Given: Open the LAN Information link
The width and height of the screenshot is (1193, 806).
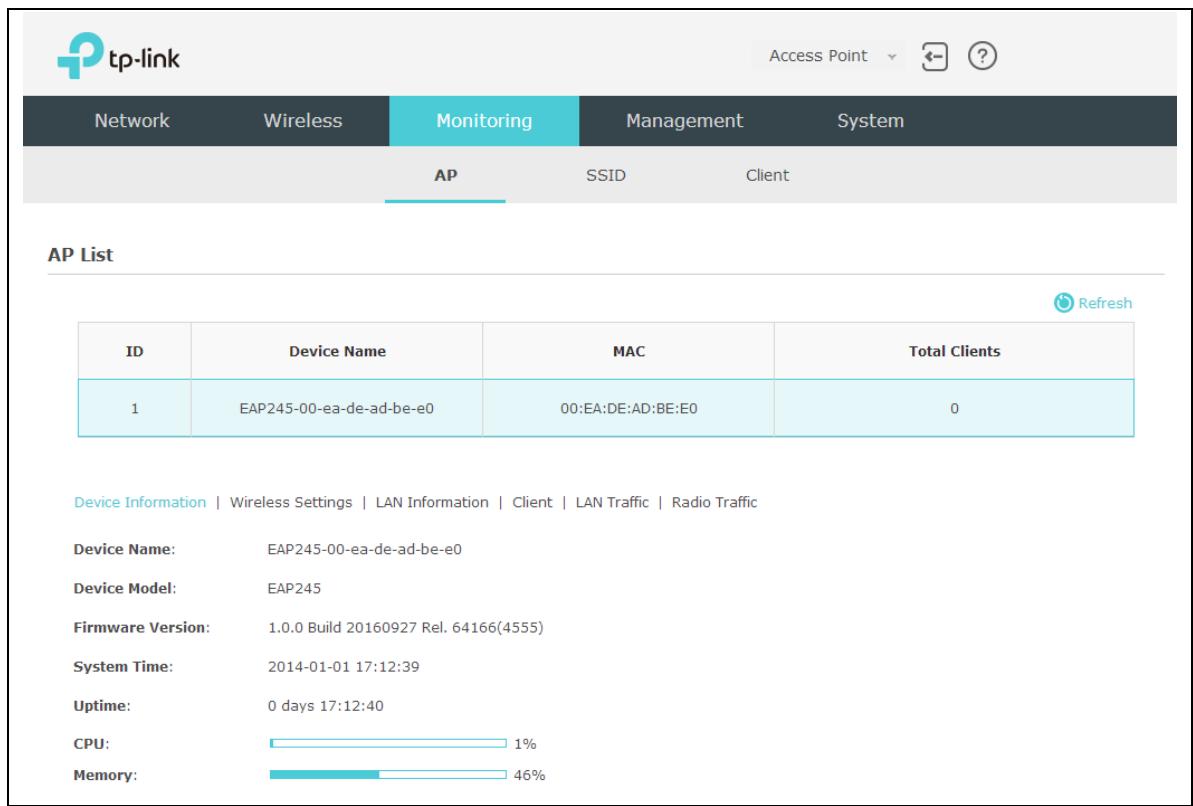Looking at the screenshot, I should coord(431,502).
